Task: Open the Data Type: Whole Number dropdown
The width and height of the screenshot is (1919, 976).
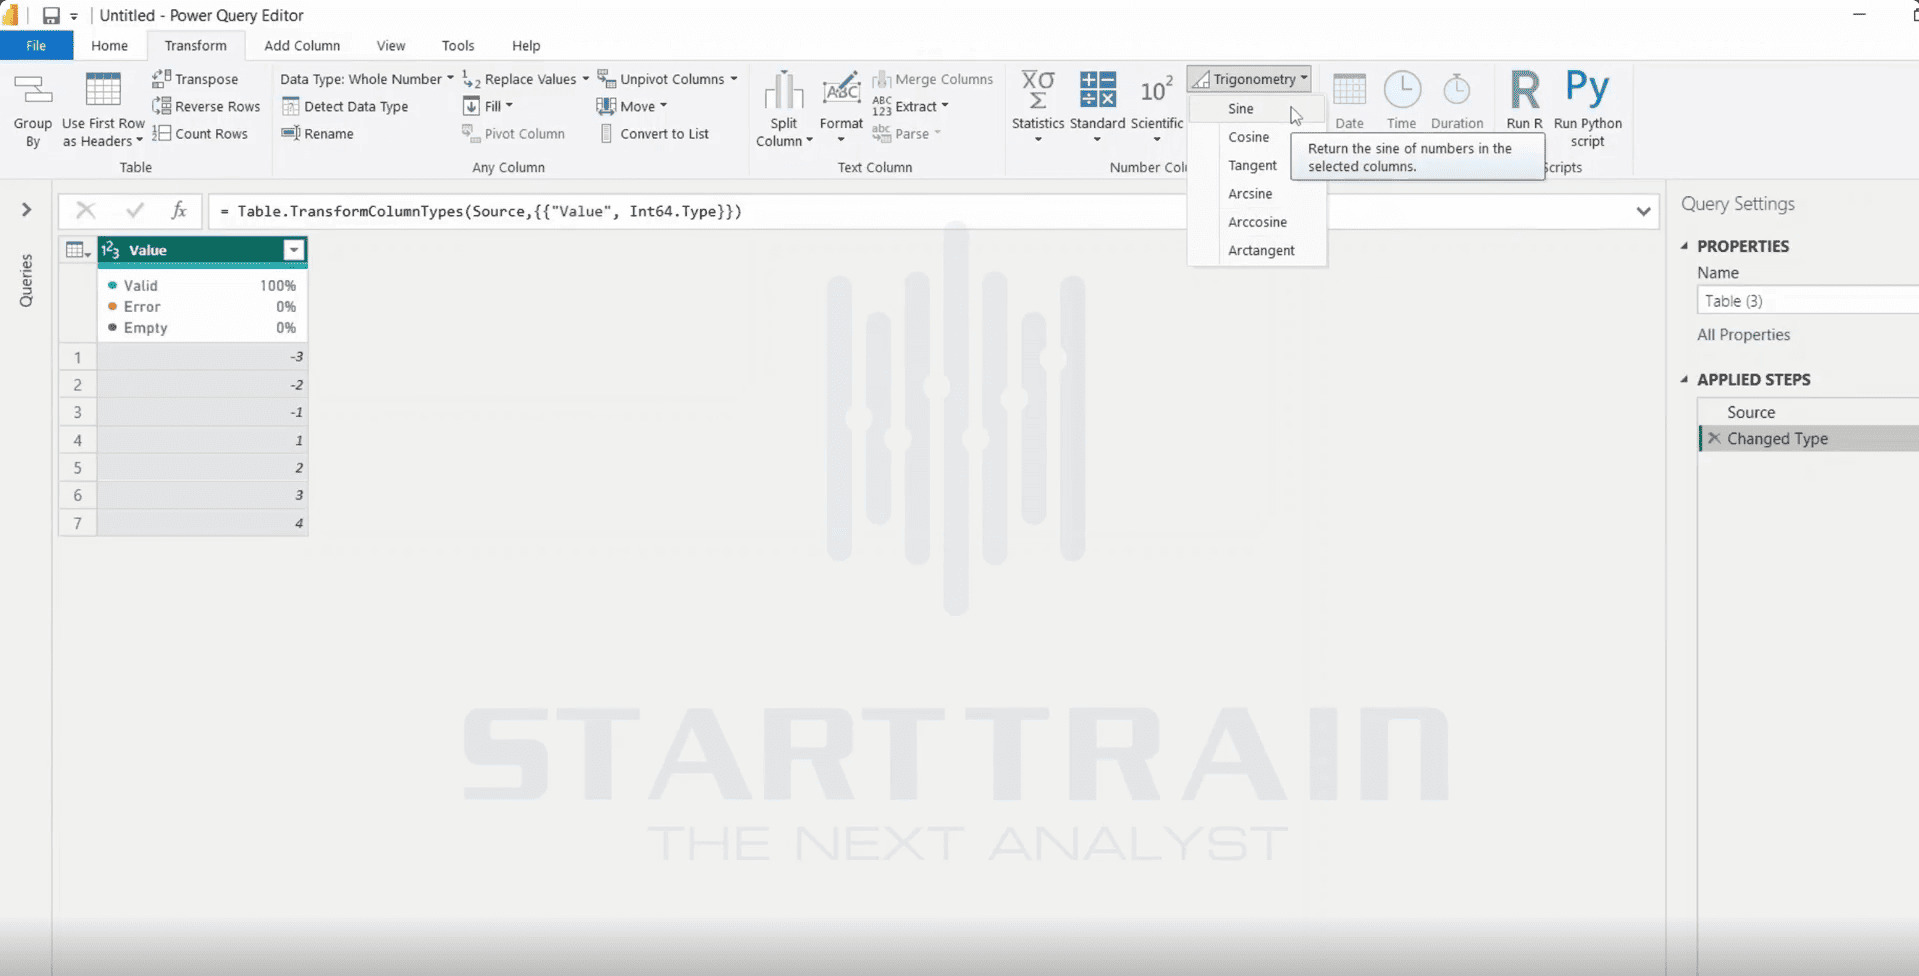Action: click(x=366, y=79)
